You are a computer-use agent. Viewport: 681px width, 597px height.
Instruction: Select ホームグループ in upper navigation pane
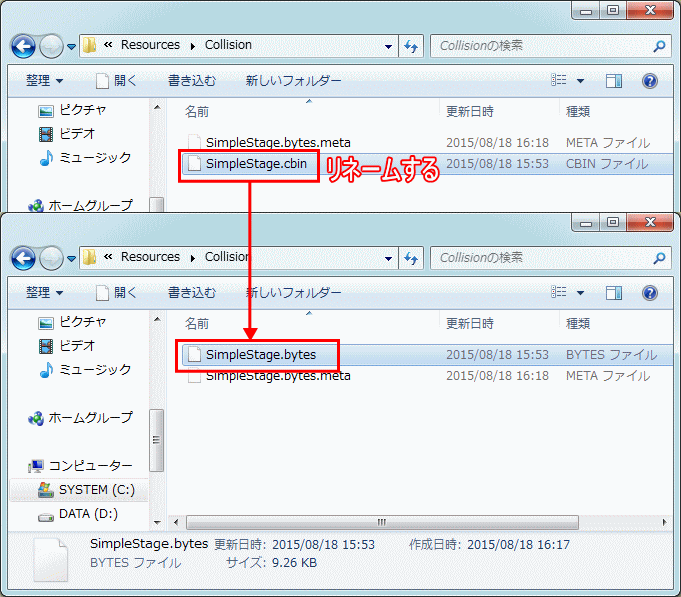coord(80,205)
